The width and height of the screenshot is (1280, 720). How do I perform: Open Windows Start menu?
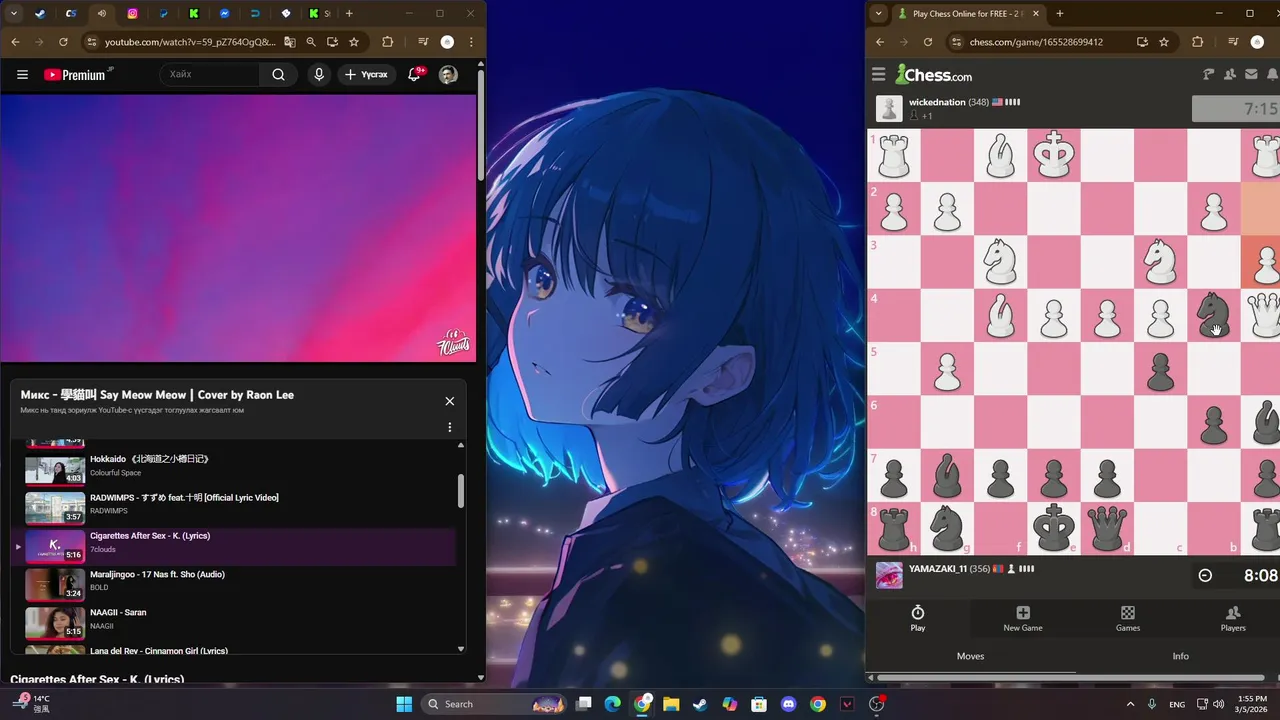click(x=404, y=704)
